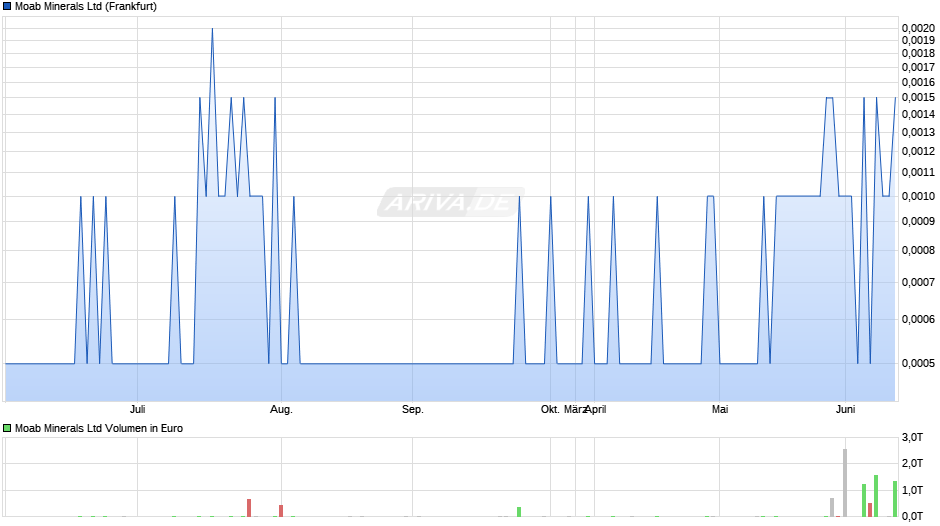Click the 'Mai' axis label

[x=720, y=409]
